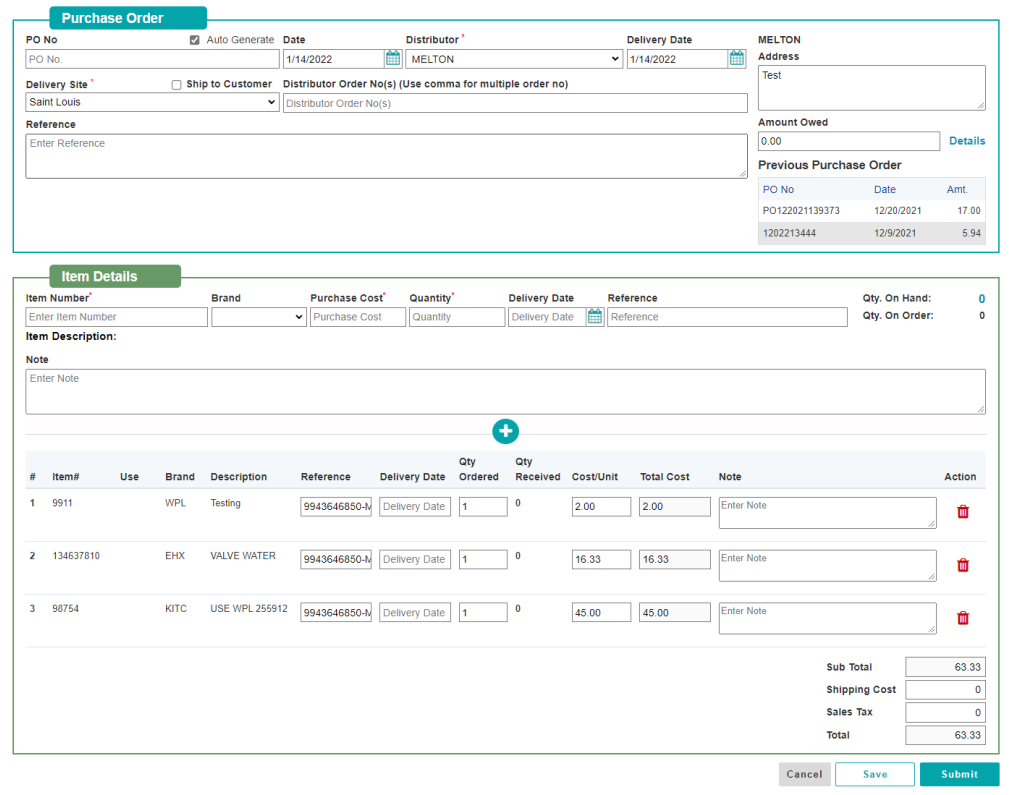Click Total Cost field showing 45.00
Image resolution: width=1017 pixels, height=795 pixels.
coord(675,613)
